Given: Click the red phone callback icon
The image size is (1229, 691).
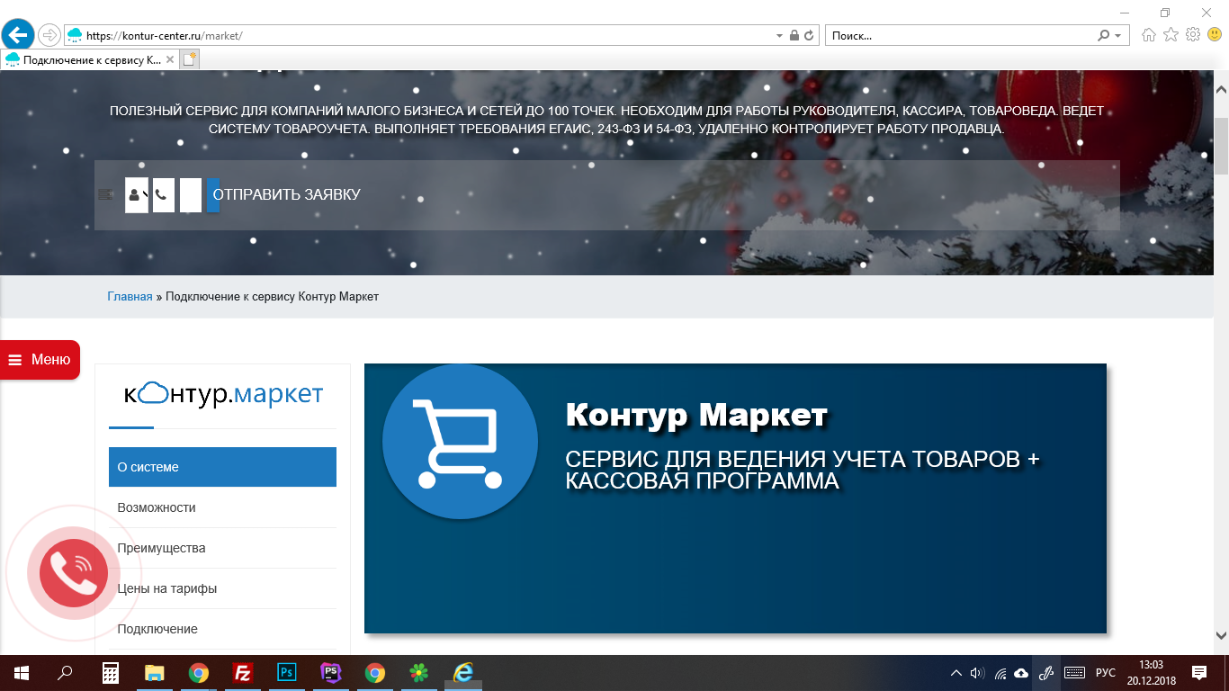Looking at the screenshot, I should [73, 573].
